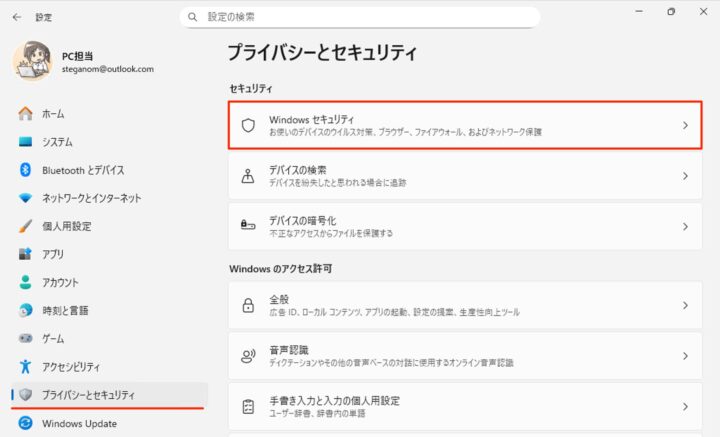The width and height of the screenshot is (720, 437).
Task: Select ホーム in the sidebar
Action: (53, 114)
